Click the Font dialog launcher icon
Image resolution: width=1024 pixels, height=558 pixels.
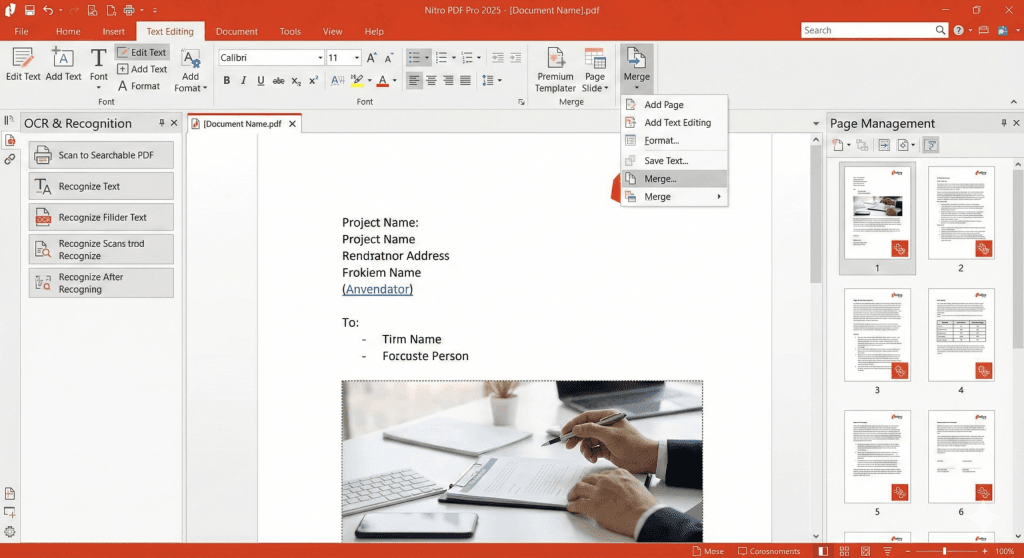click(521, 102)
